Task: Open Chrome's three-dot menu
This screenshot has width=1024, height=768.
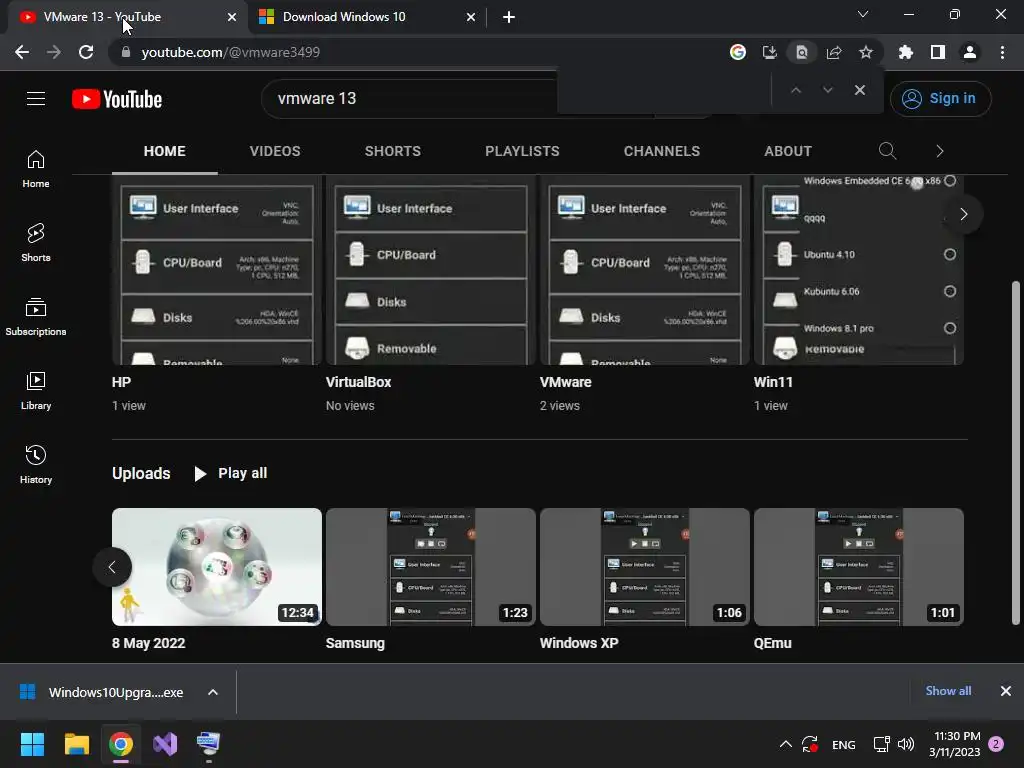Action: tap(1002, 52)
